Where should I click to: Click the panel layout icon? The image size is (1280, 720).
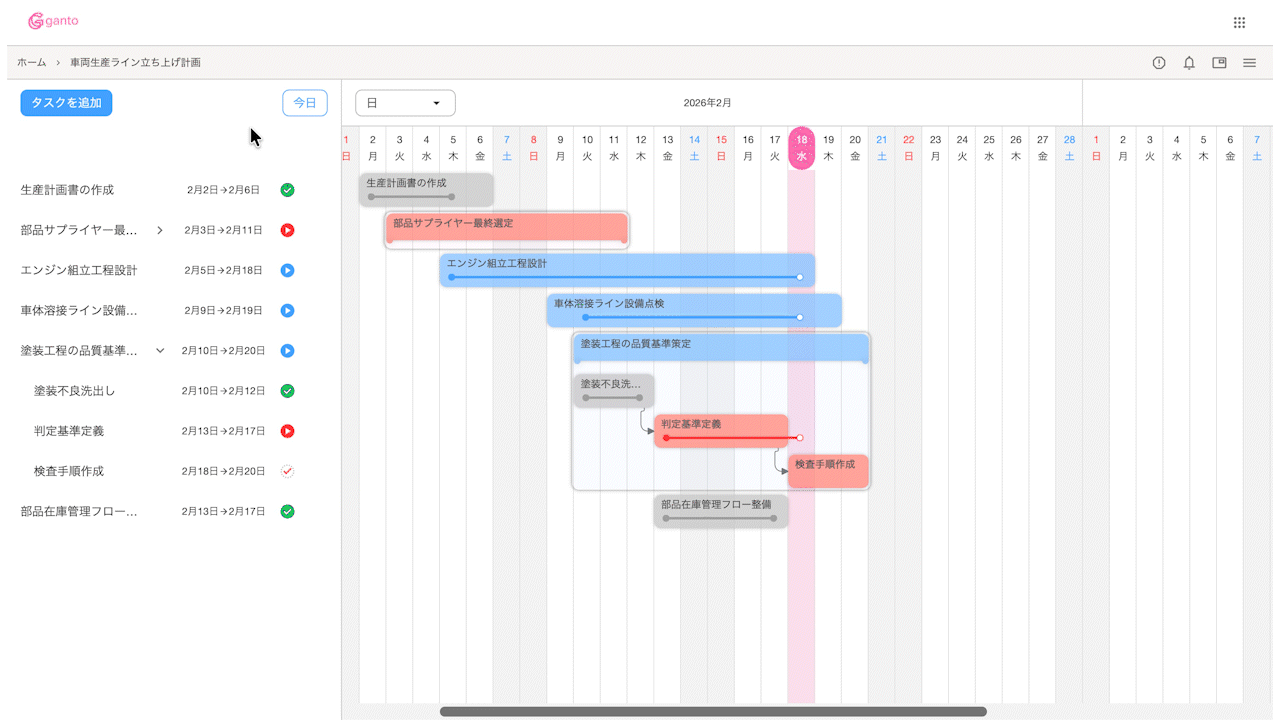[1219, 63]
